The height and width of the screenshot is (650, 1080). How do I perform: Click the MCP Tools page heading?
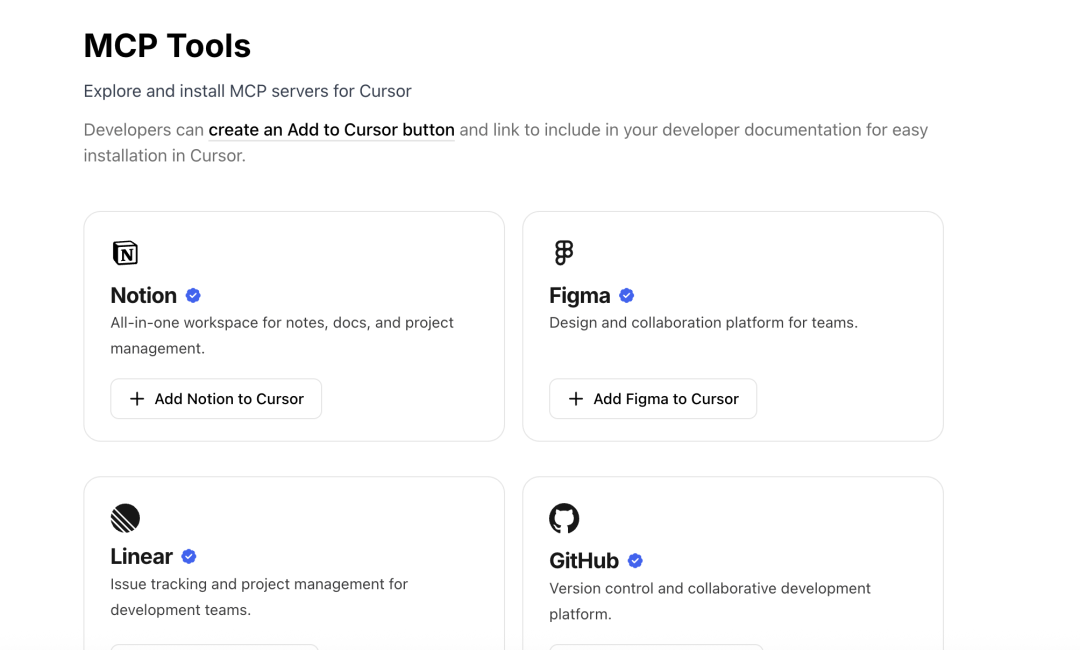[x=167, y=46]
